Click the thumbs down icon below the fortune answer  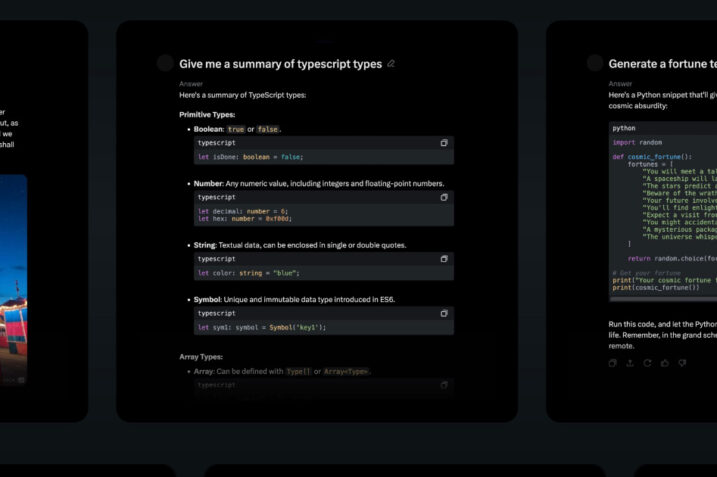point(682,363)
